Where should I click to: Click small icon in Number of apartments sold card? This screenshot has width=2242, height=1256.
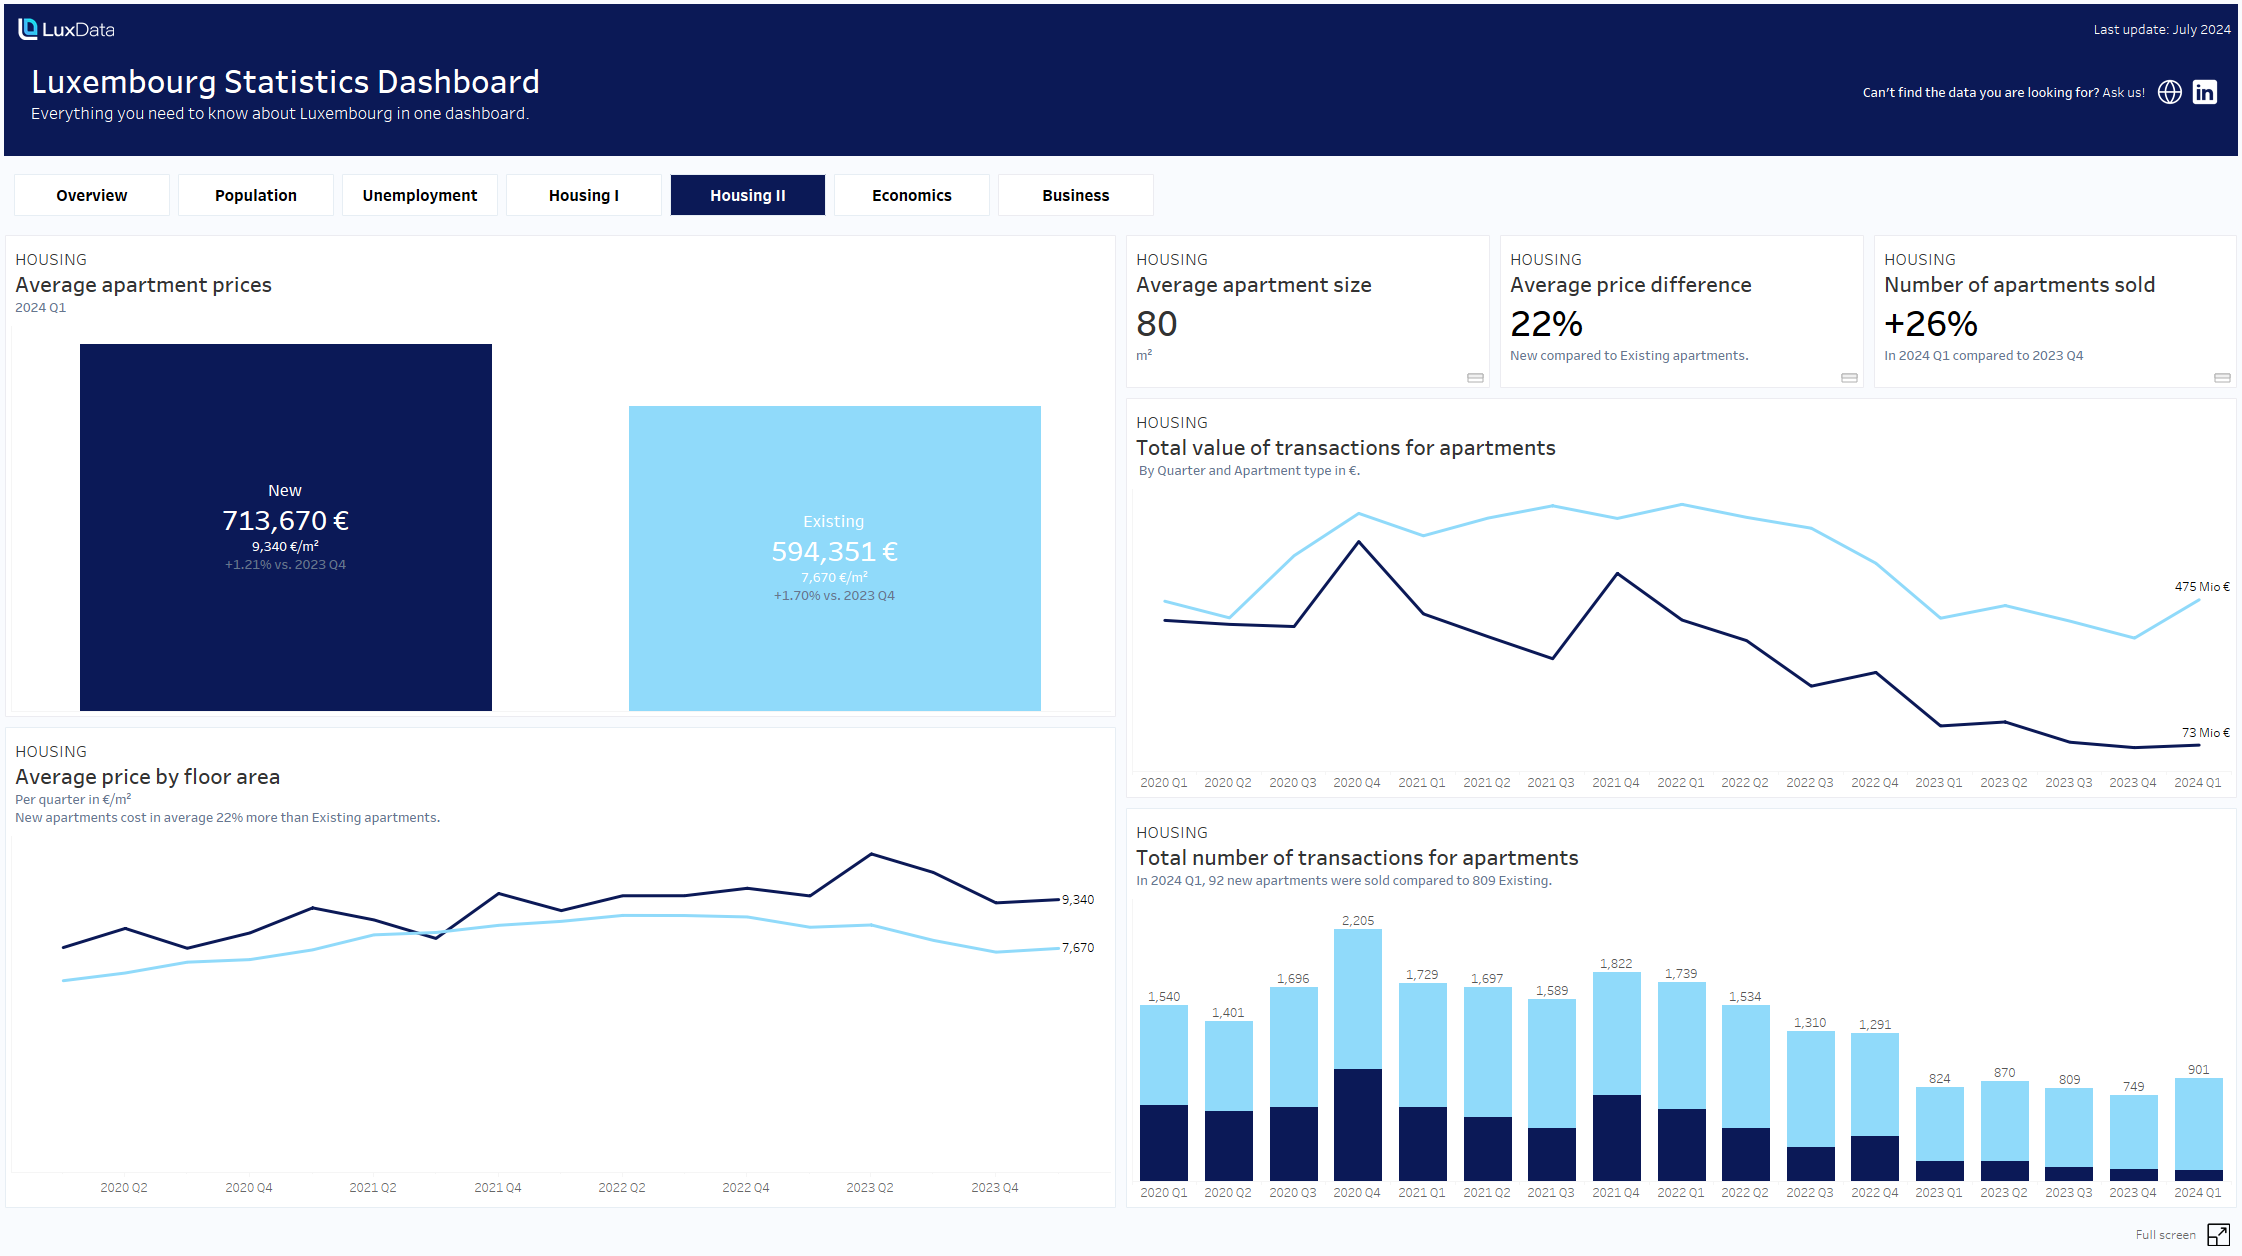[x=2222, y=378]
